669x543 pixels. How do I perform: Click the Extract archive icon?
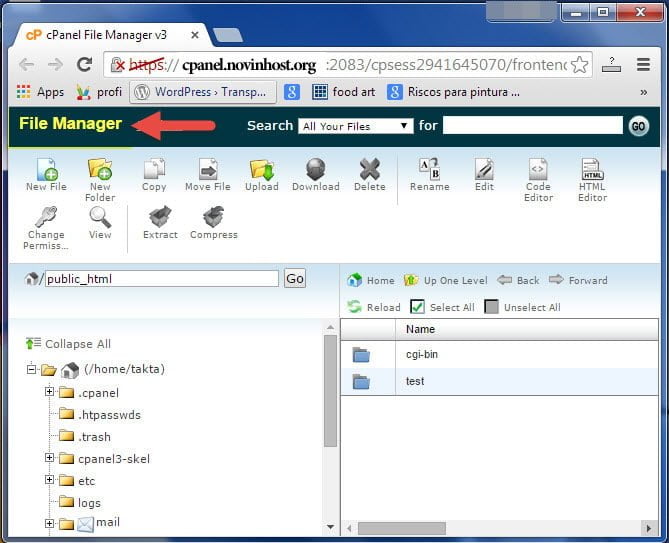coord(160,217)
